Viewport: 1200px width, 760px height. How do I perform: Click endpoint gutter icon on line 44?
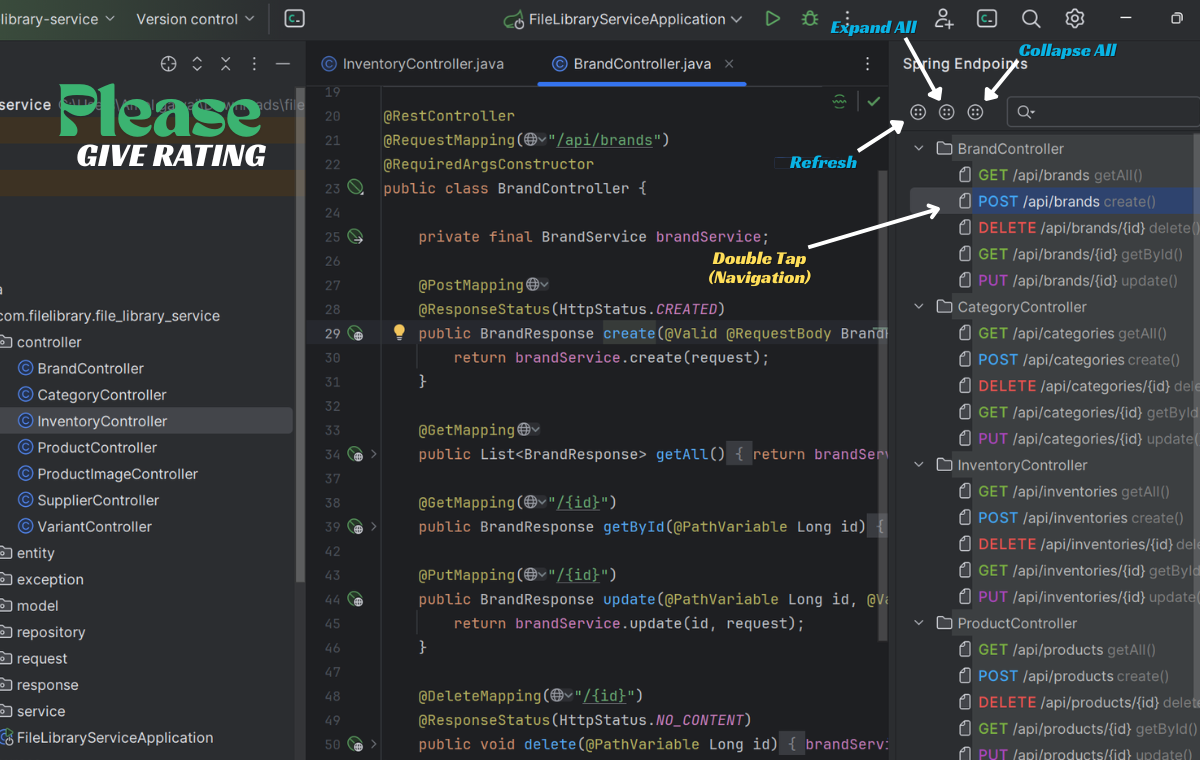coord(355,600)
